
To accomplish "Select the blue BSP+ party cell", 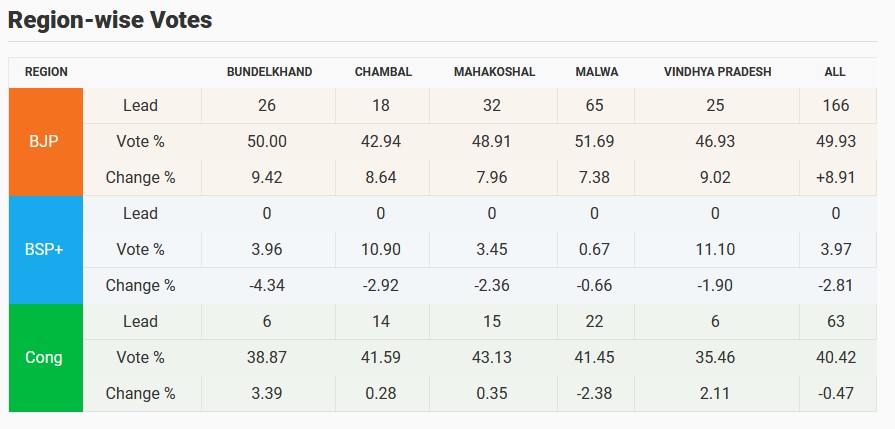I will (x=45, y=249).
